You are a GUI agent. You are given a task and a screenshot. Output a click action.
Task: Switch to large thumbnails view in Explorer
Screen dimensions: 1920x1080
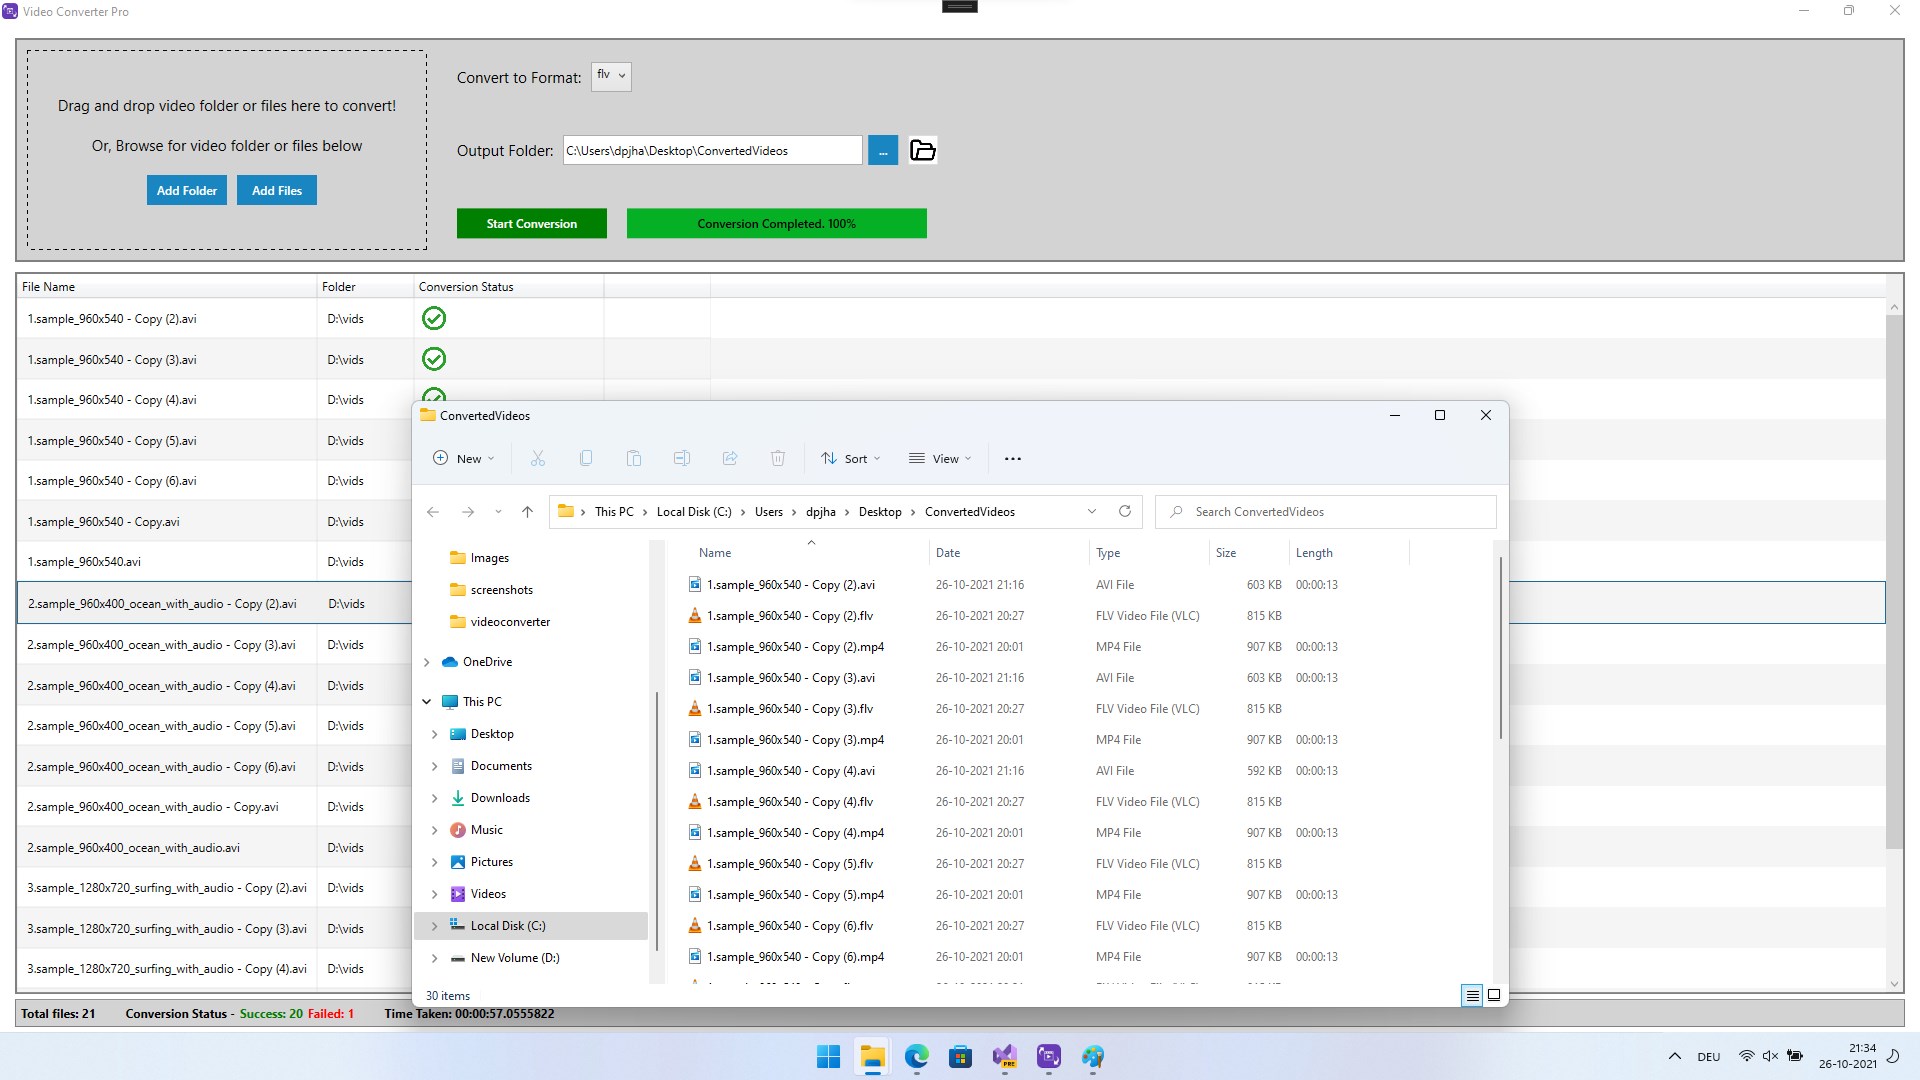(1494, 995)
